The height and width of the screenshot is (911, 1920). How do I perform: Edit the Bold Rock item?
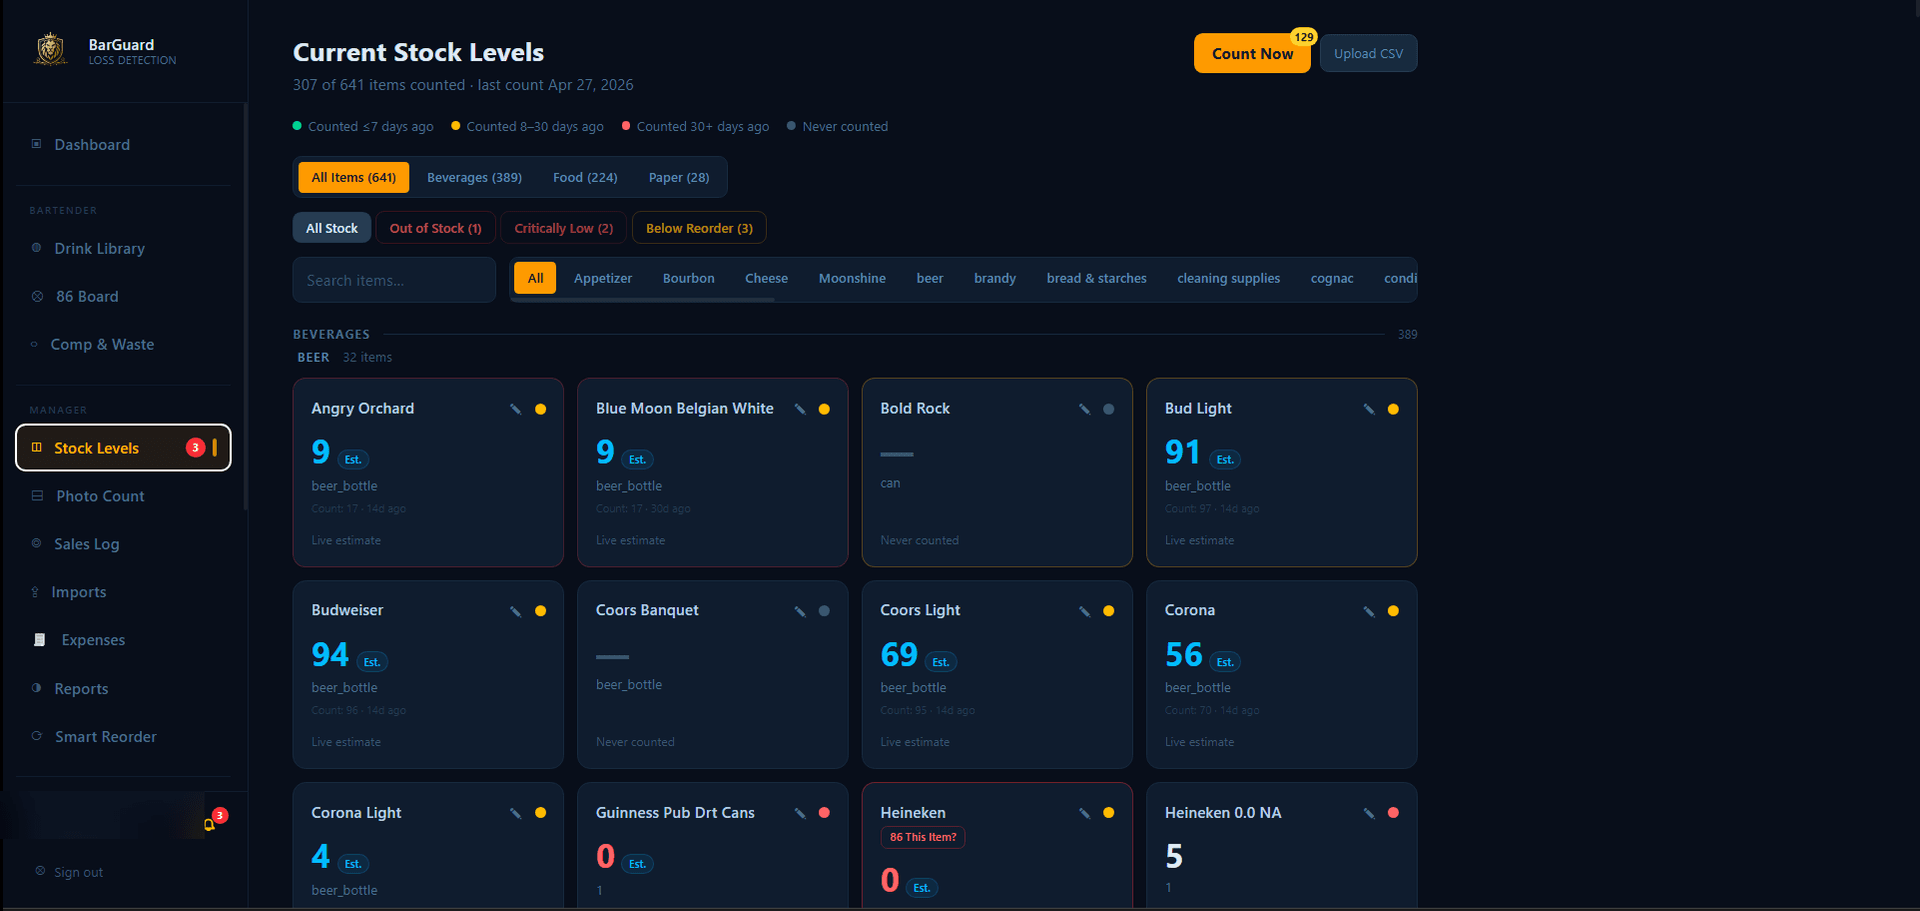point(1084,409)
